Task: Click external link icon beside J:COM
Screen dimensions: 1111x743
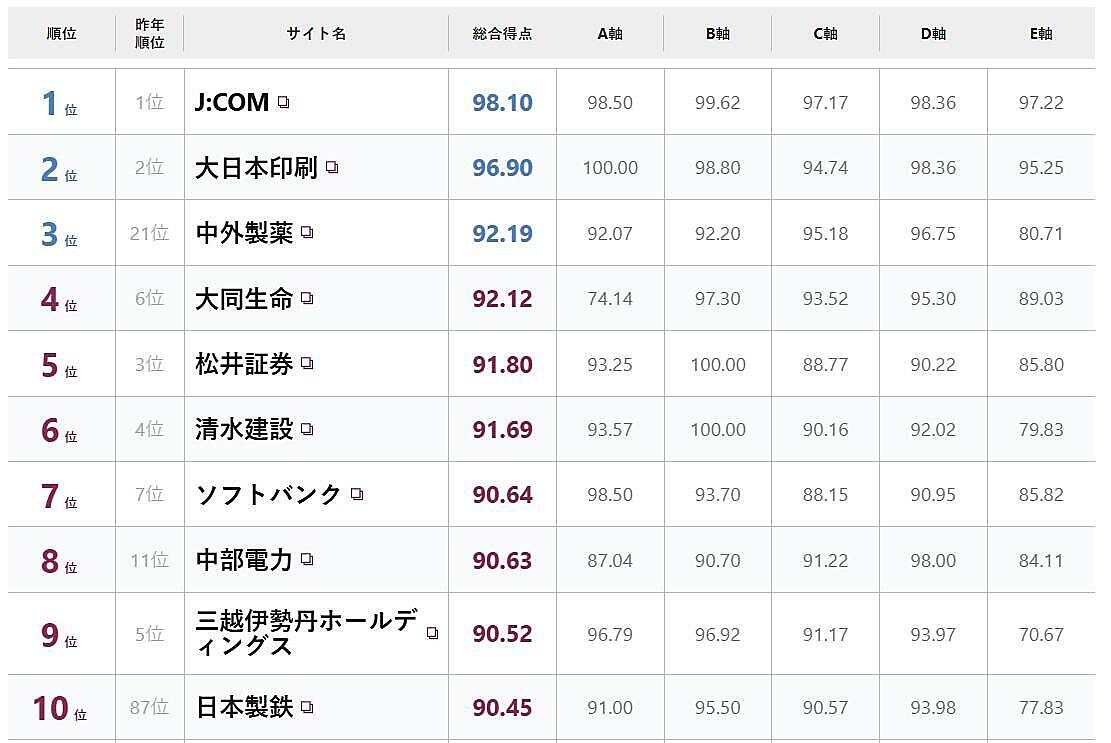Action: point(284,102)
